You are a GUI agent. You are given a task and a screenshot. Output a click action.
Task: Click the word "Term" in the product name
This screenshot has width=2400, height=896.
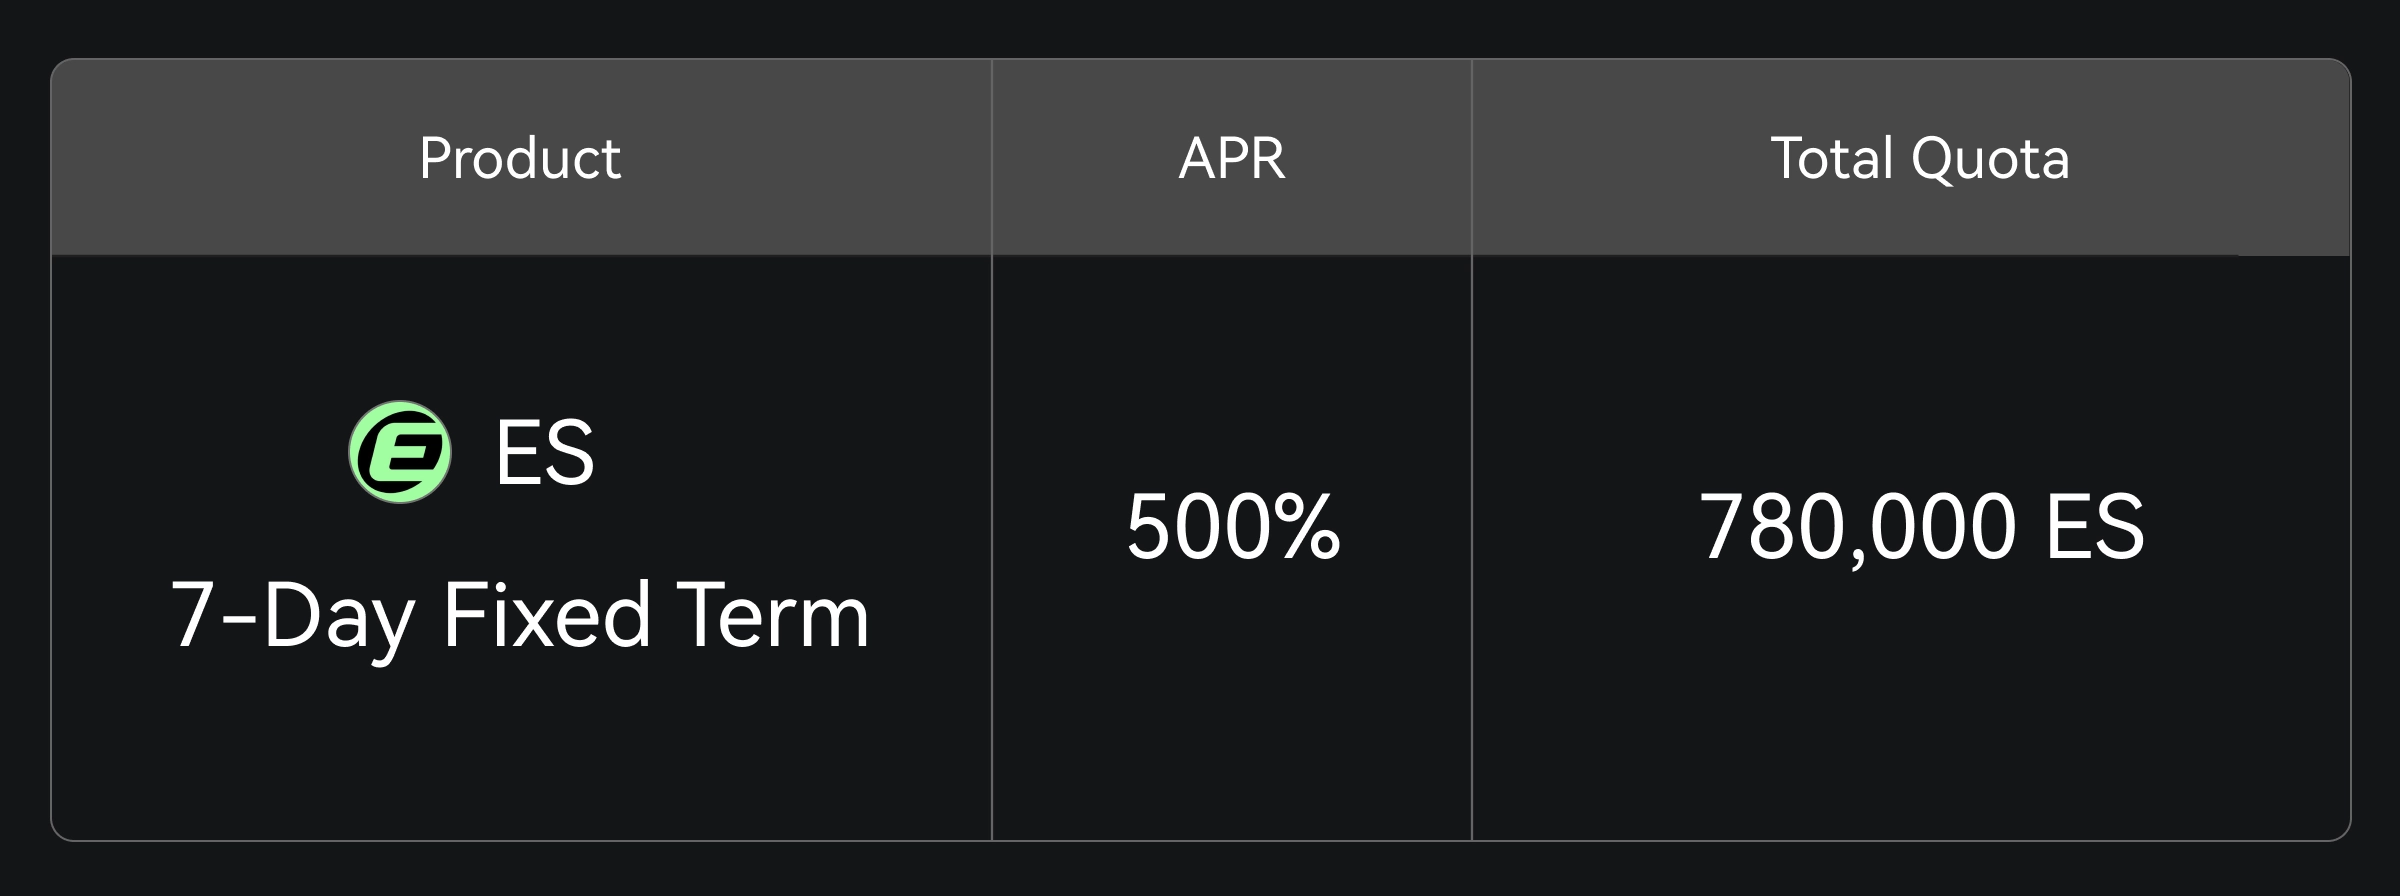pos(773,615)
